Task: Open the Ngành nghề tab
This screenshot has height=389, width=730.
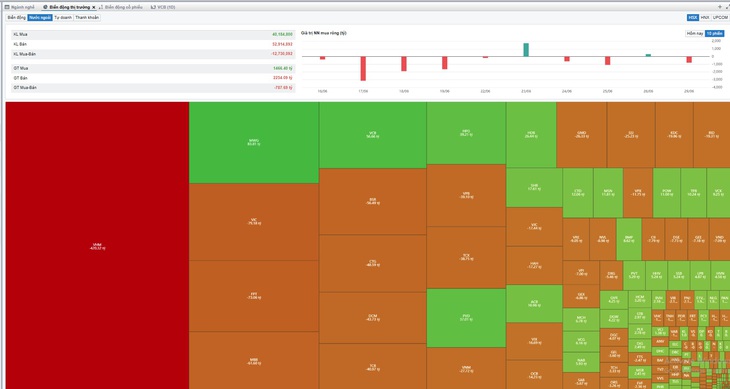Action: (x=20, y=7)
